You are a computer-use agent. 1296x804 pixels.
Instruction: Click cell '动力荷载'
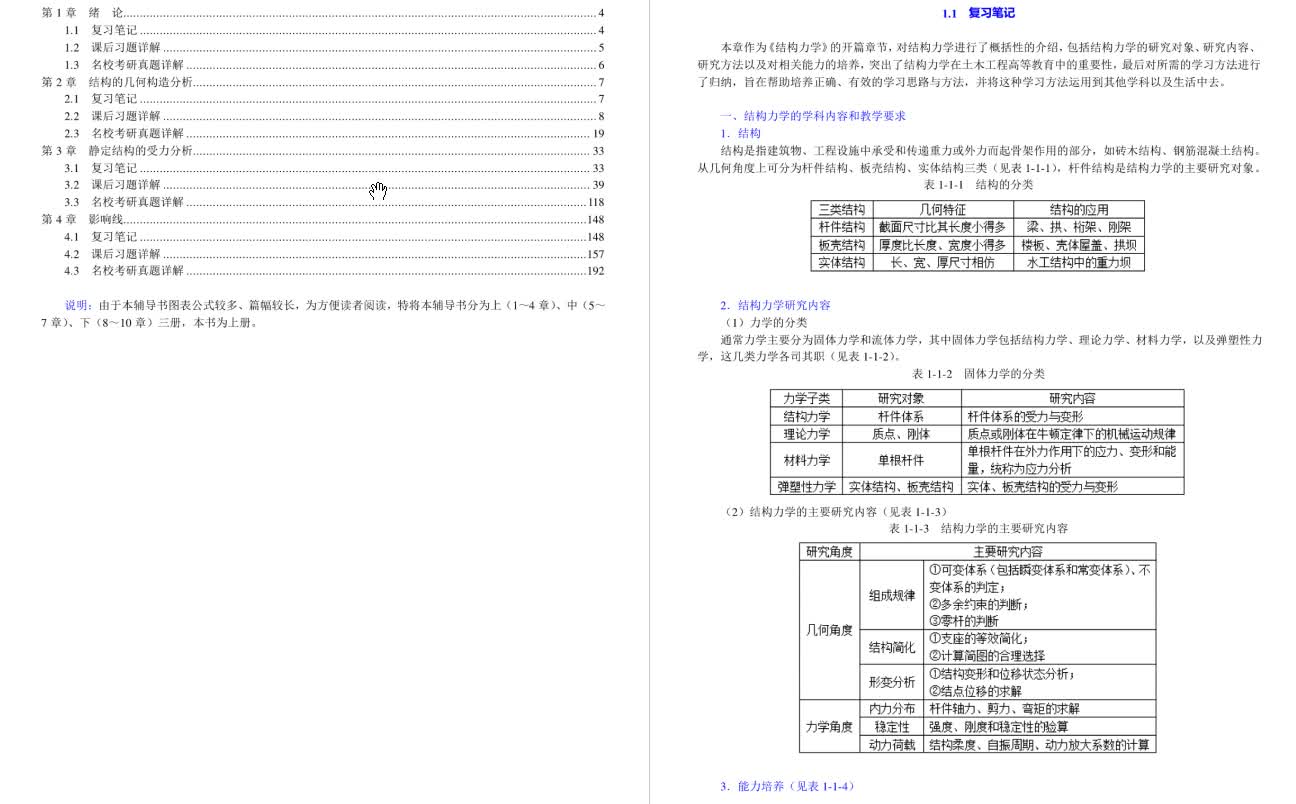[x=892, y=744]
